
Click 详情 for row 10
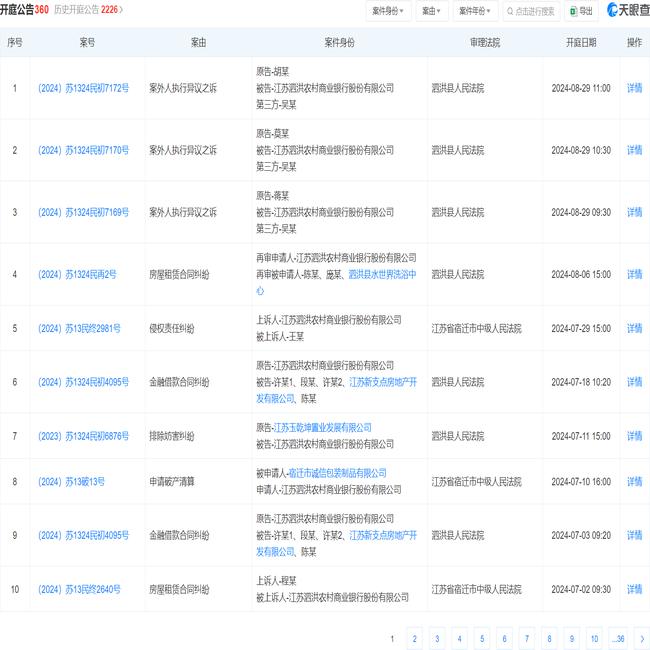(634, 589)
